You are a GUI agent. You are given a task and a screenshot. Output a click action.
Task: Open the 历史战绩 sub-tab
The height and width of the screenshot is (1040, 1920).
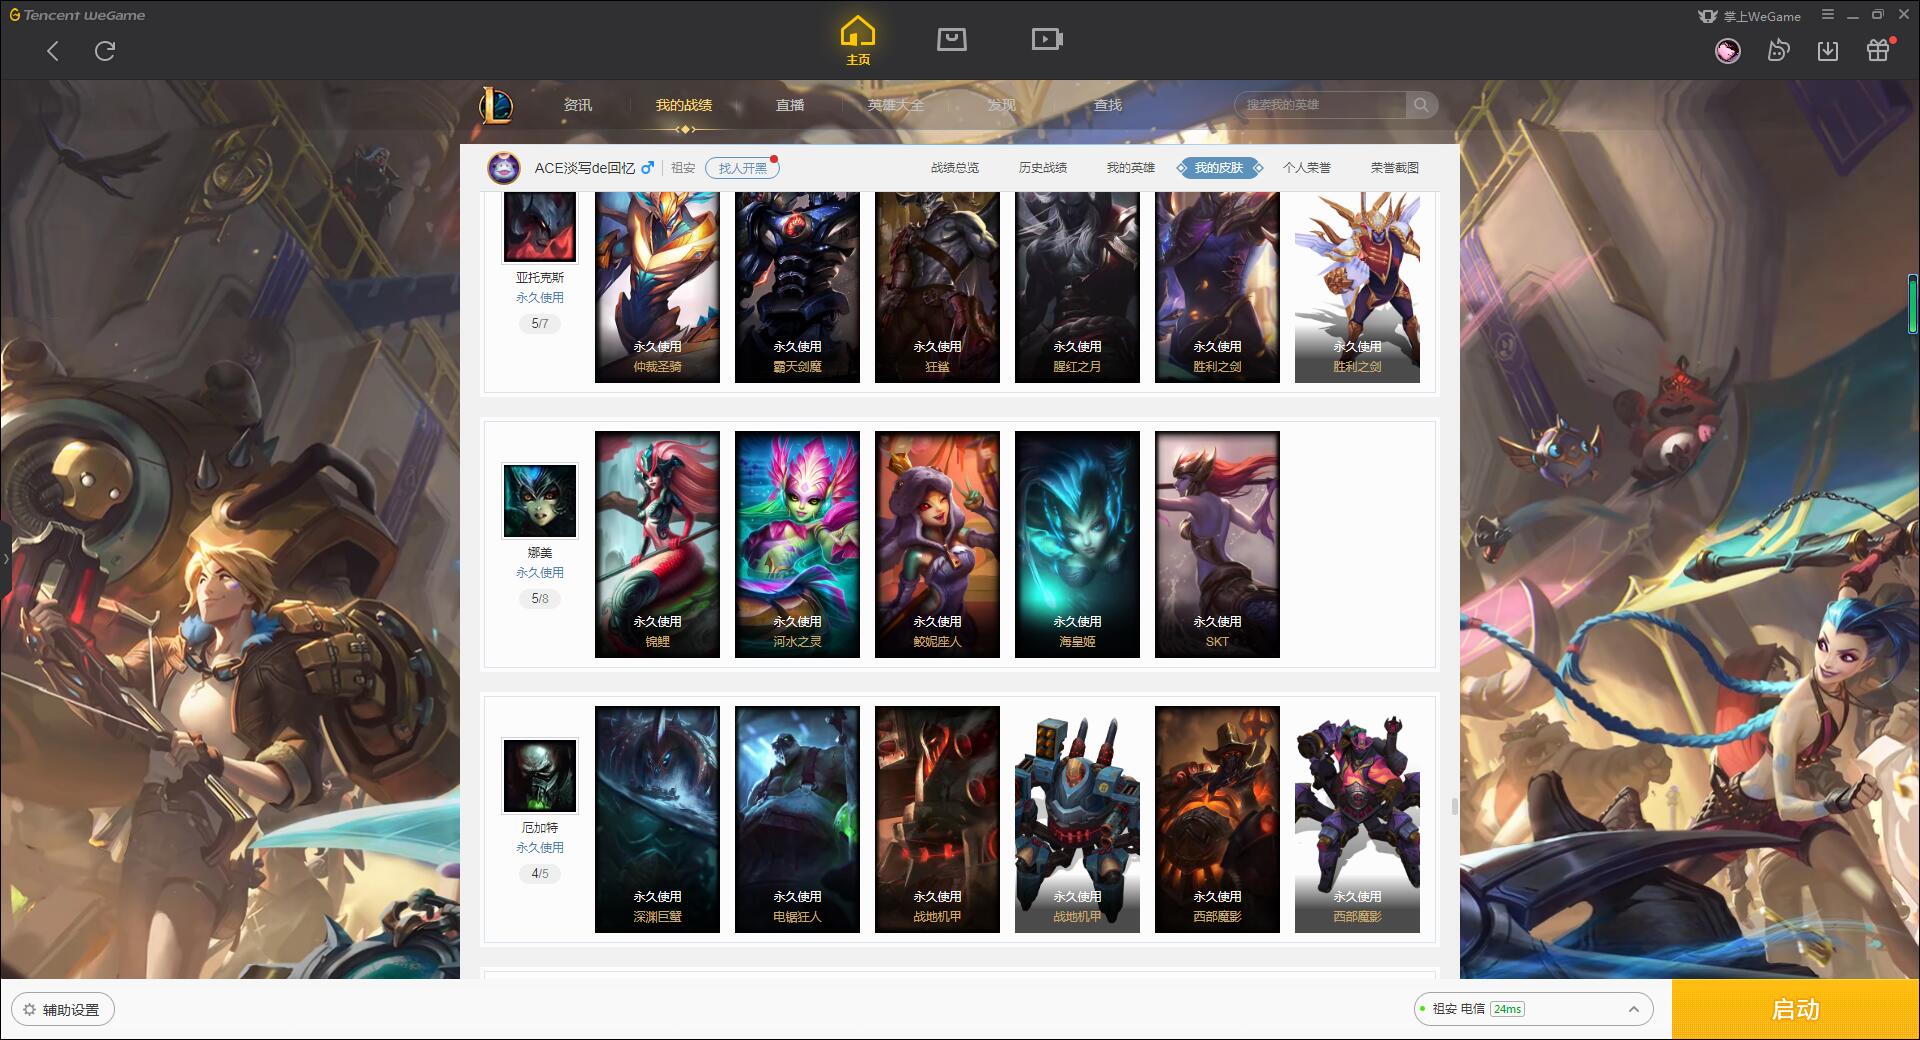point(1043,168)
